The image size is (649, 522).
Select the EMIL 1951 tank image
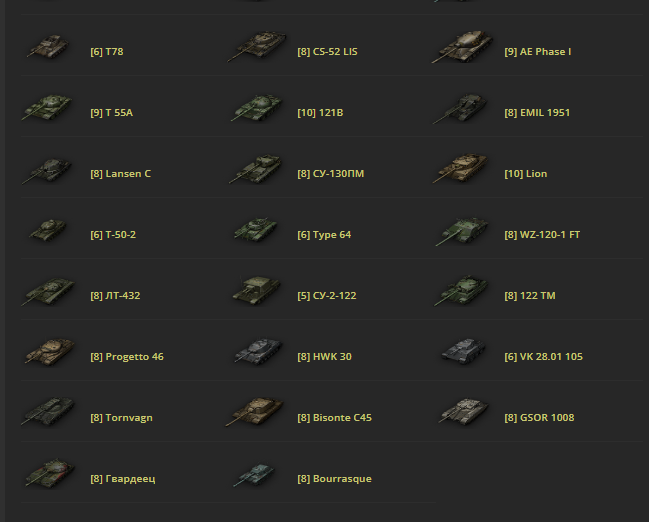click(460, 108)
